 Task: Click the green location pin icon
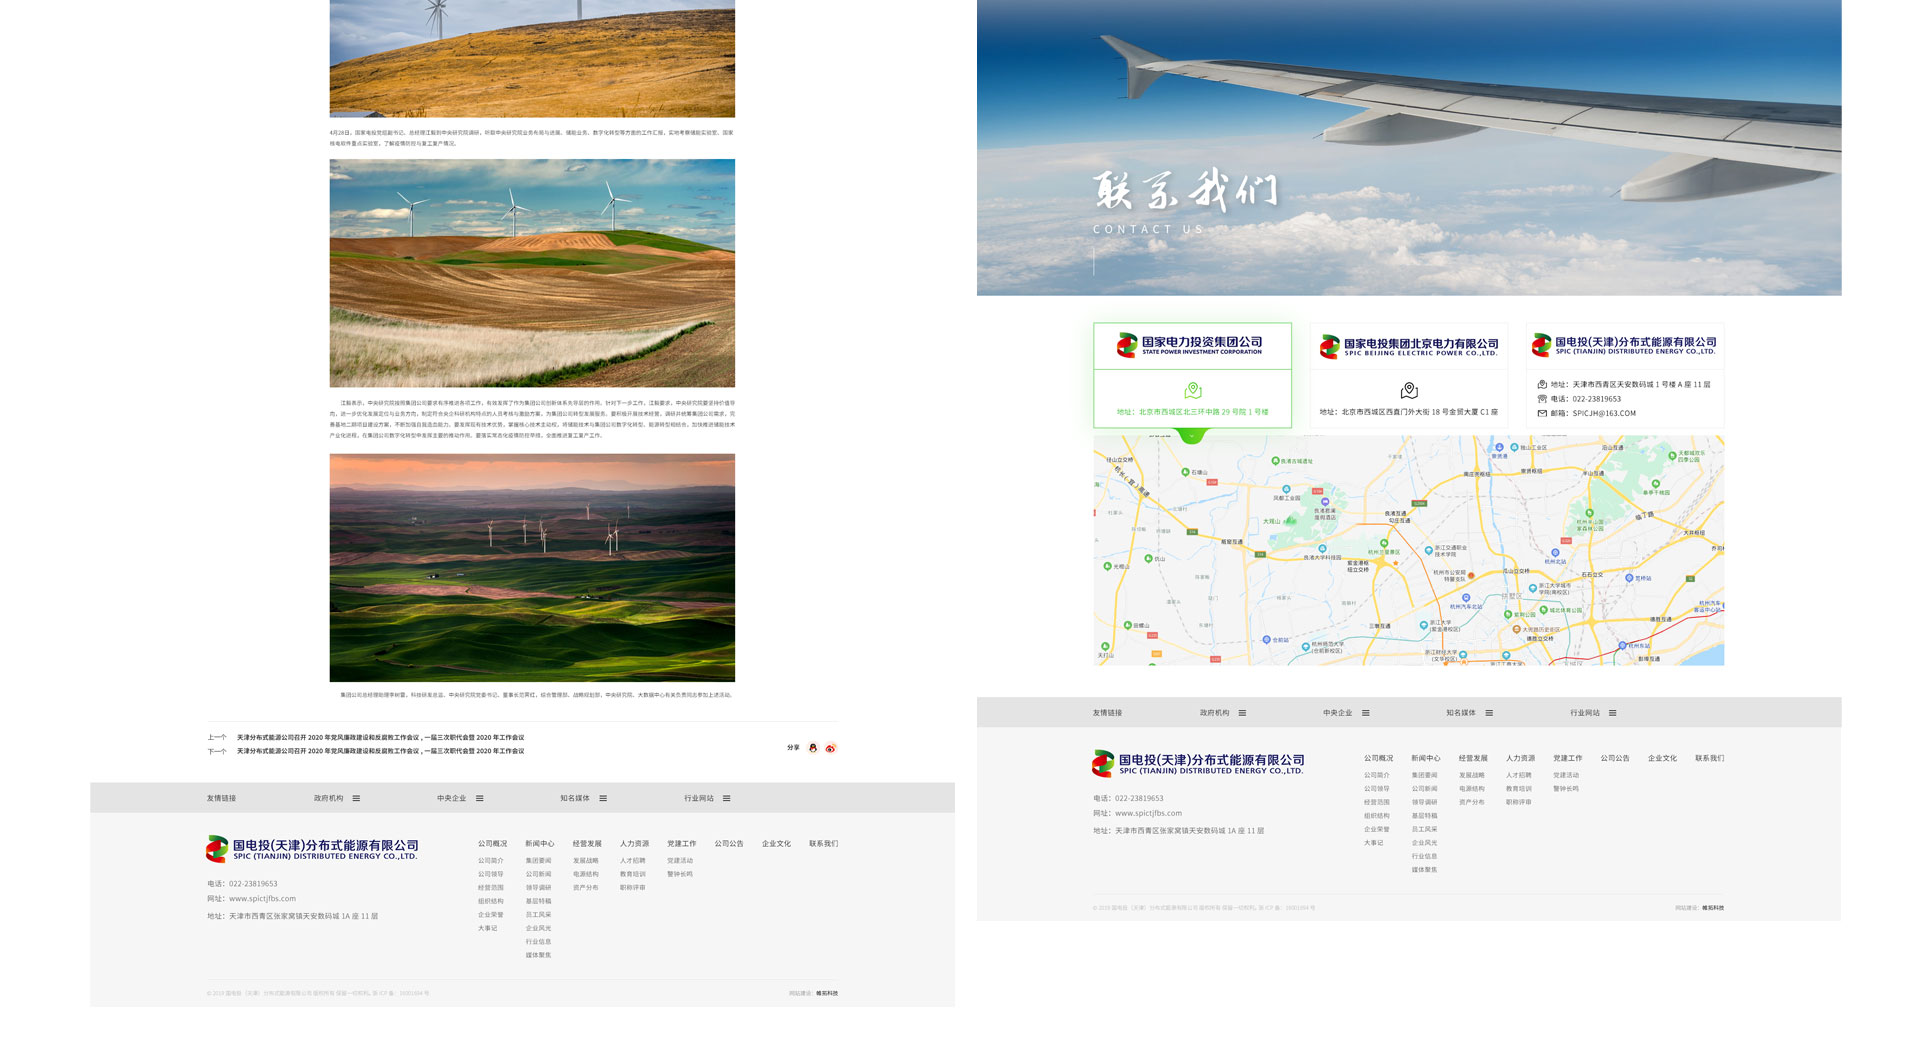[1192, 390]
